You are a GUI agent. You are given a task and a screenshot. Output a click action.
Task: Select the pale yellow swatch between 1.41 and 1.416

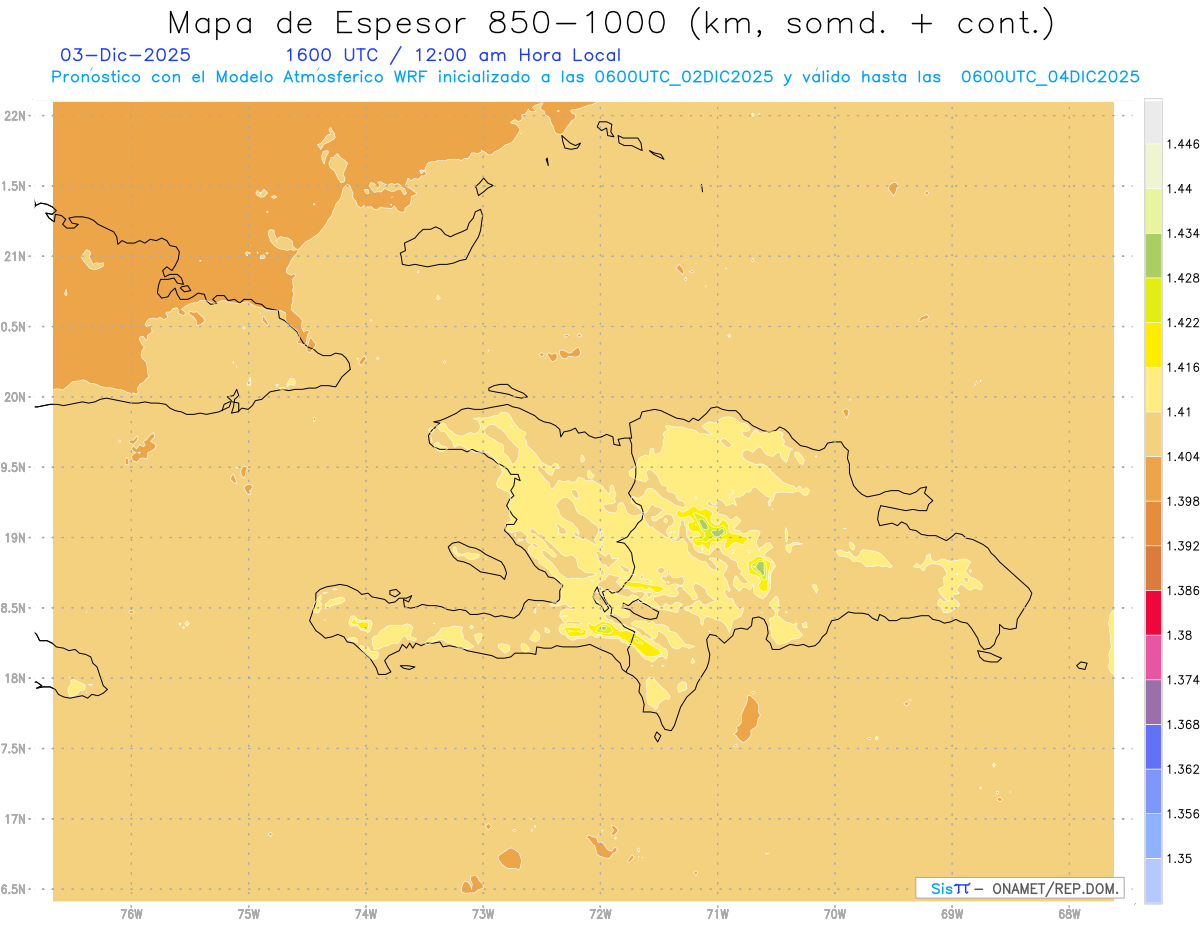(x=1153, y=389)
